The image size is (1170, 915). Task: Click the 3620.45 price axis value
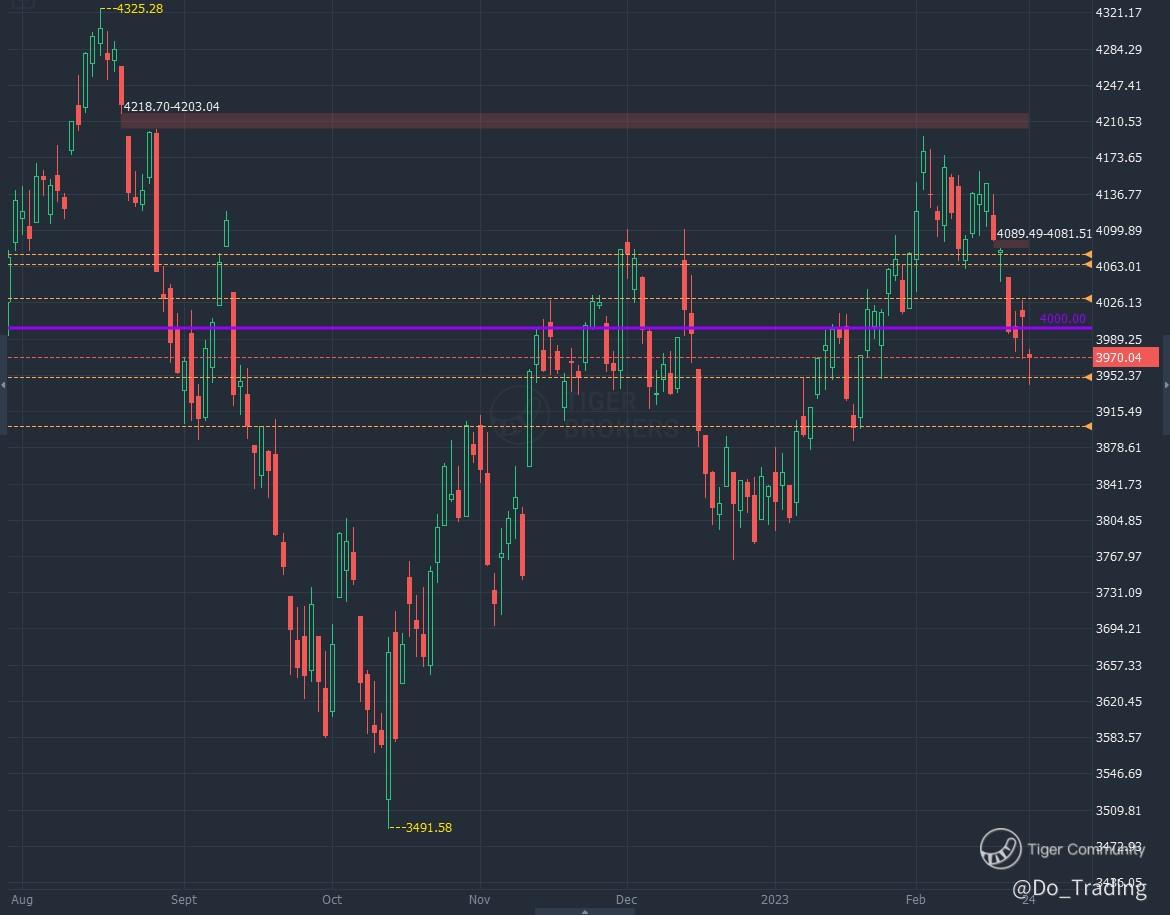1119,701
